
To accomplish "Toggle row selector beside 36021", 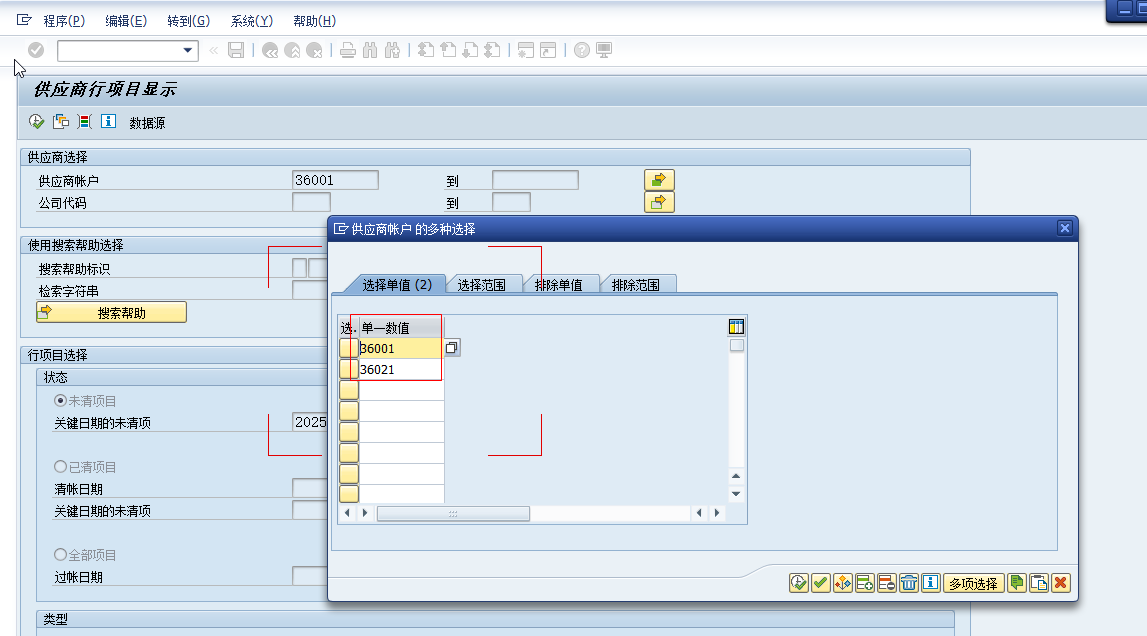I will [x=349, y=369].
